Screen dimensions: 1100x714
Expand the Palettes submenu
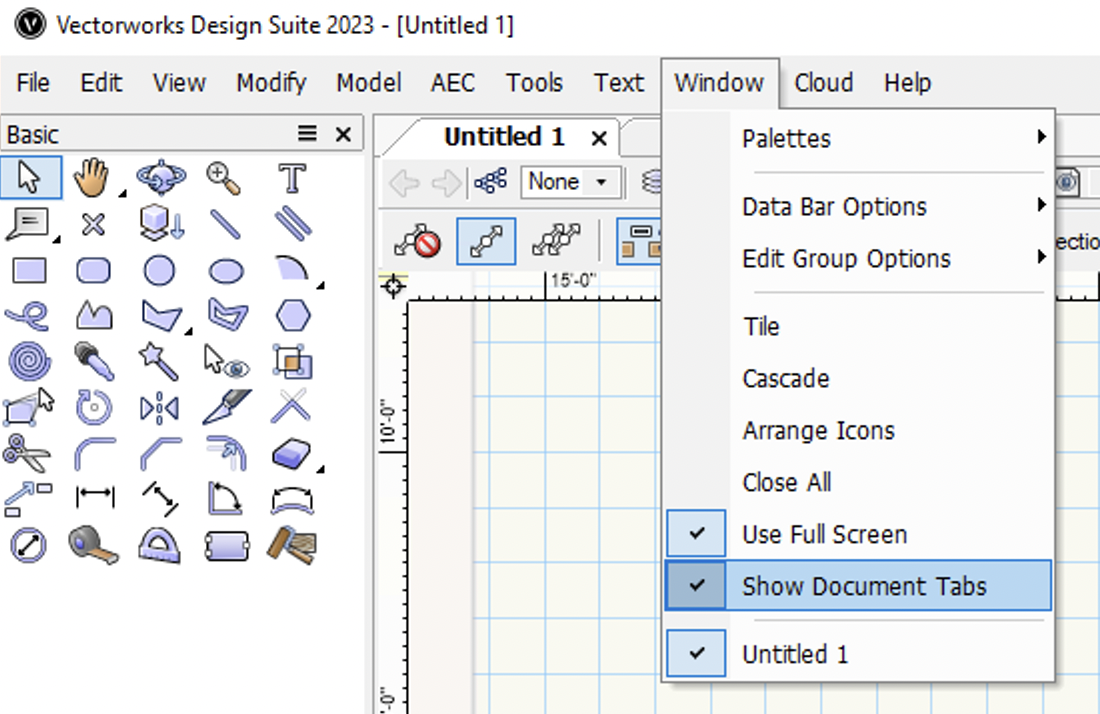[788, 138]
